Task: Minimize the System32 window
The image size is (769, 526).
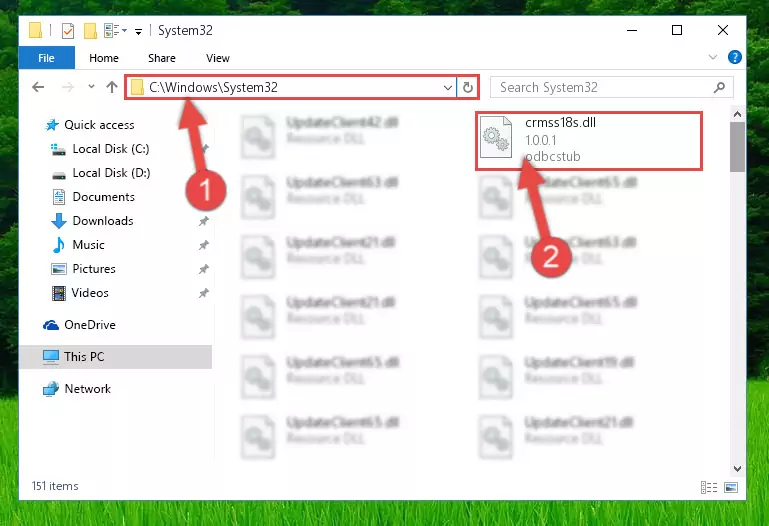Action: [632, 30]
